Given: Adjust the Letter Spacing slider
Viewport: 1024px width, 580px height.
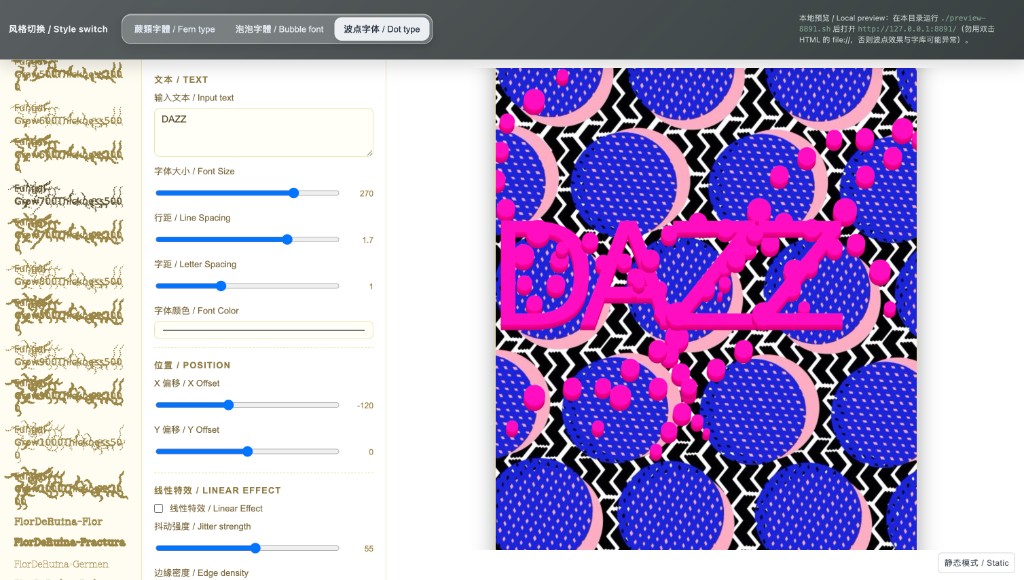Looking at the screenshot, I should pos(220,286).
